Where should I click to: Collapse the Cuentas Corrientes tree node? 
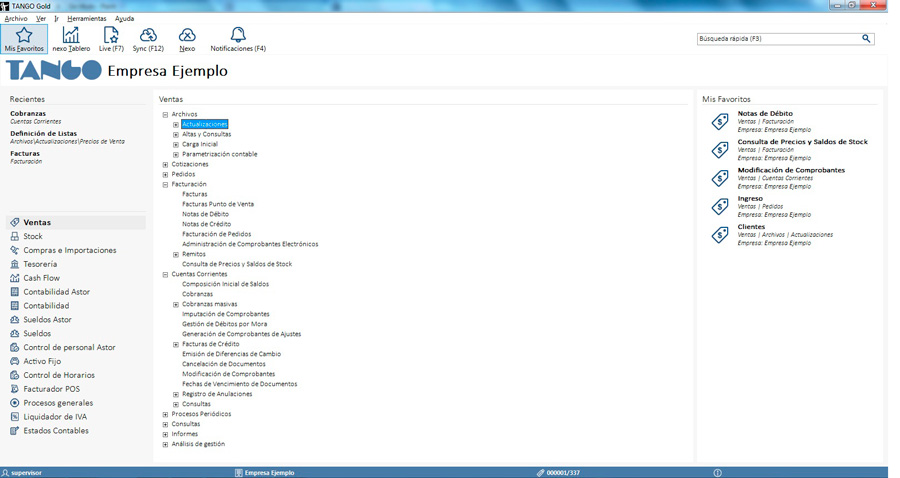point(165,274)
